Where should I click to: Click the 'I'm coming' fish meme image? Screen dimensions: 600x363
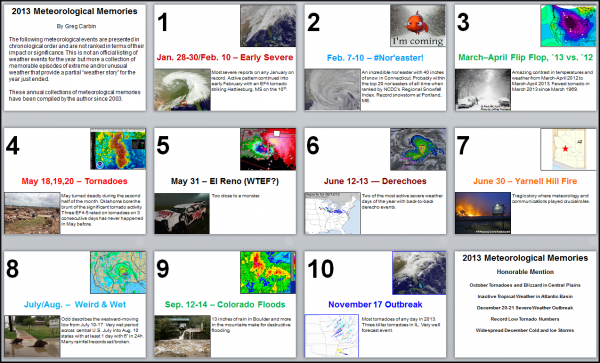click(x=418, y=26)
